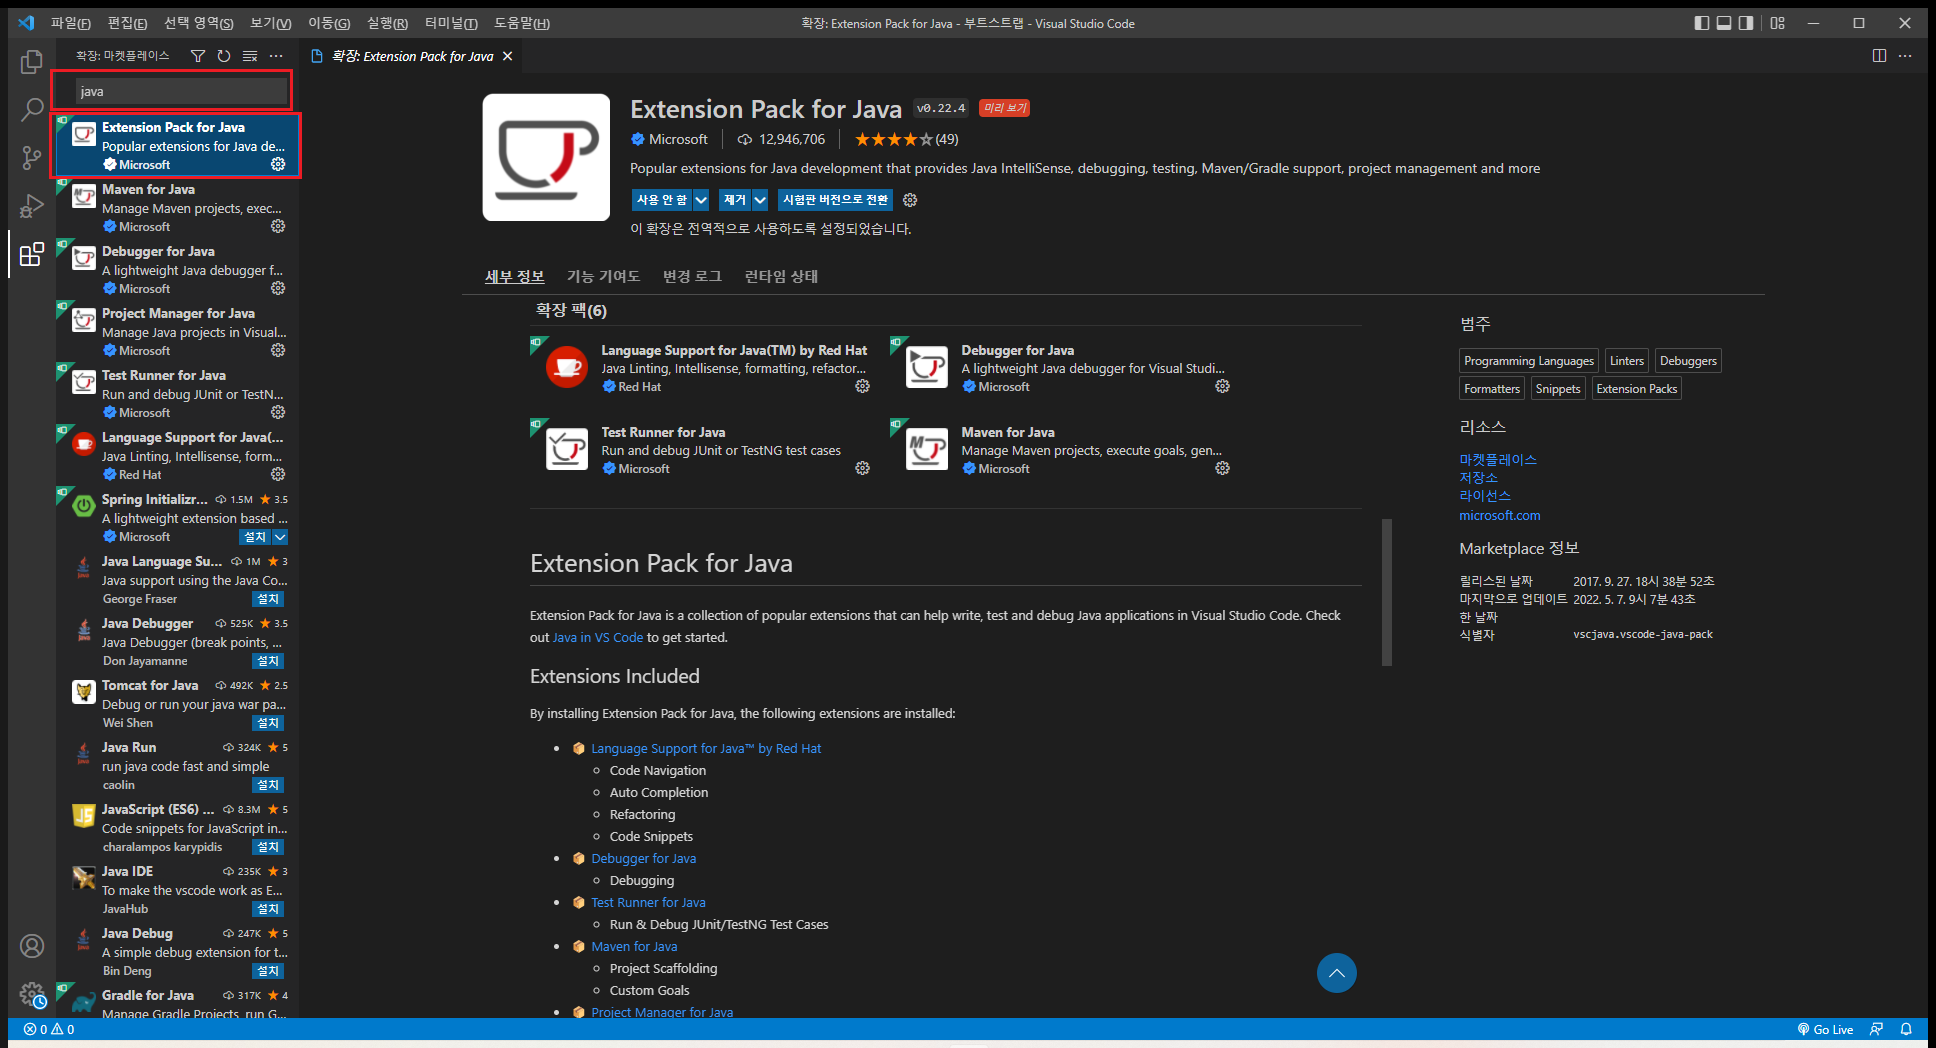This screenshot has width=1936, height=1048.
Task: Filter extensions with the funnel icon
Action: 198,56
